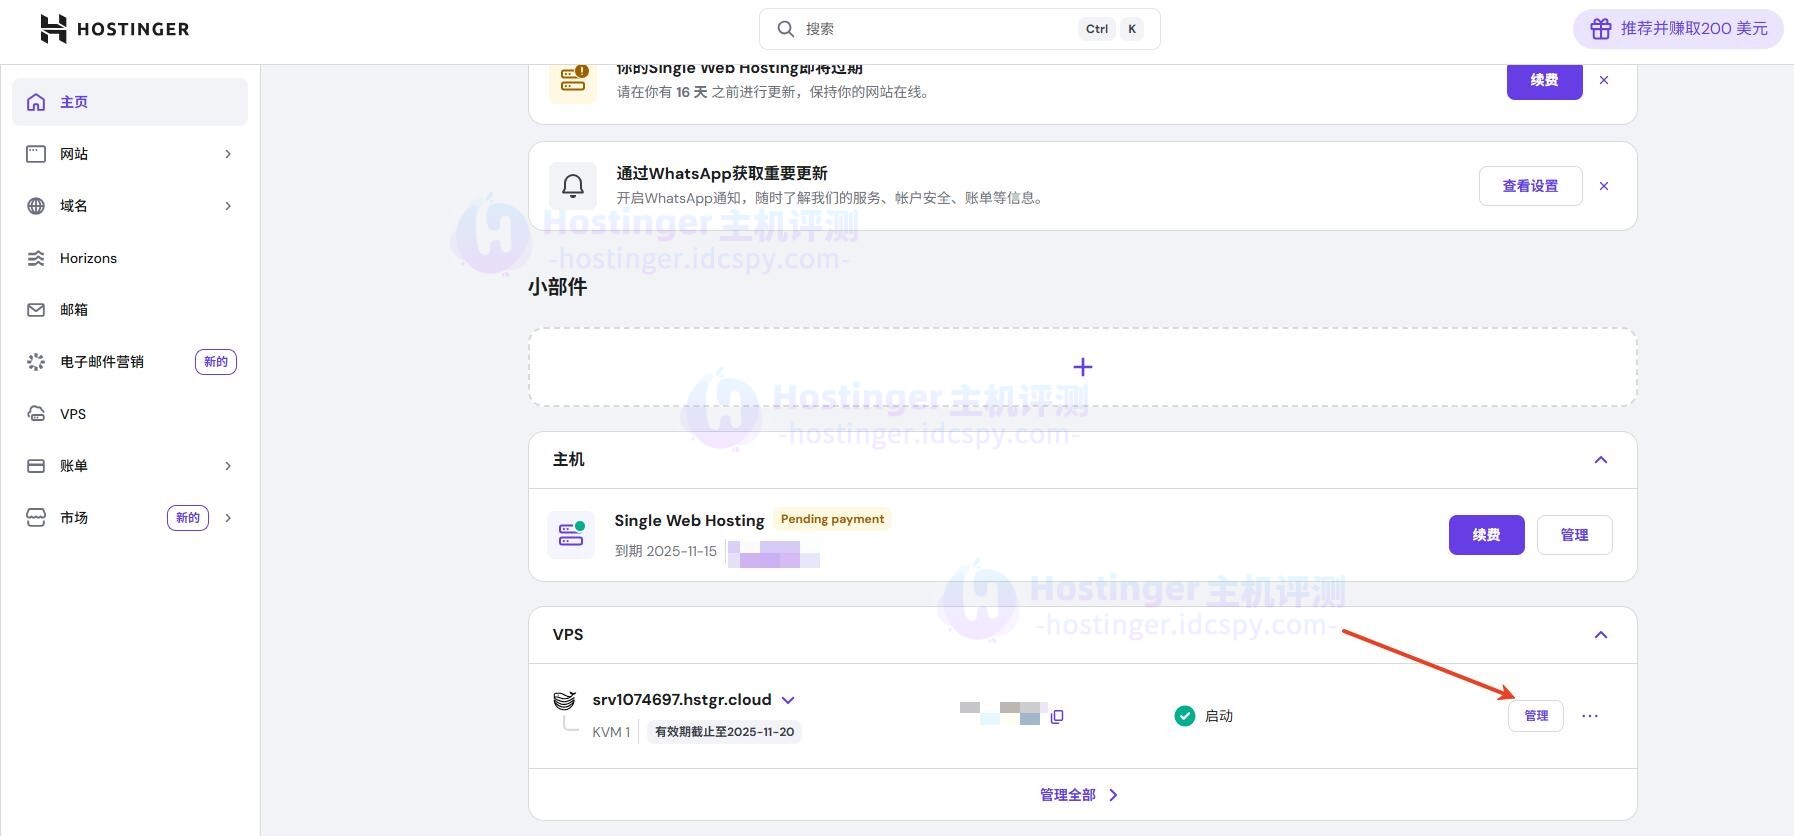Collapse the 主机 hosting section
1794x836 pixels.
pos(1600,460)
